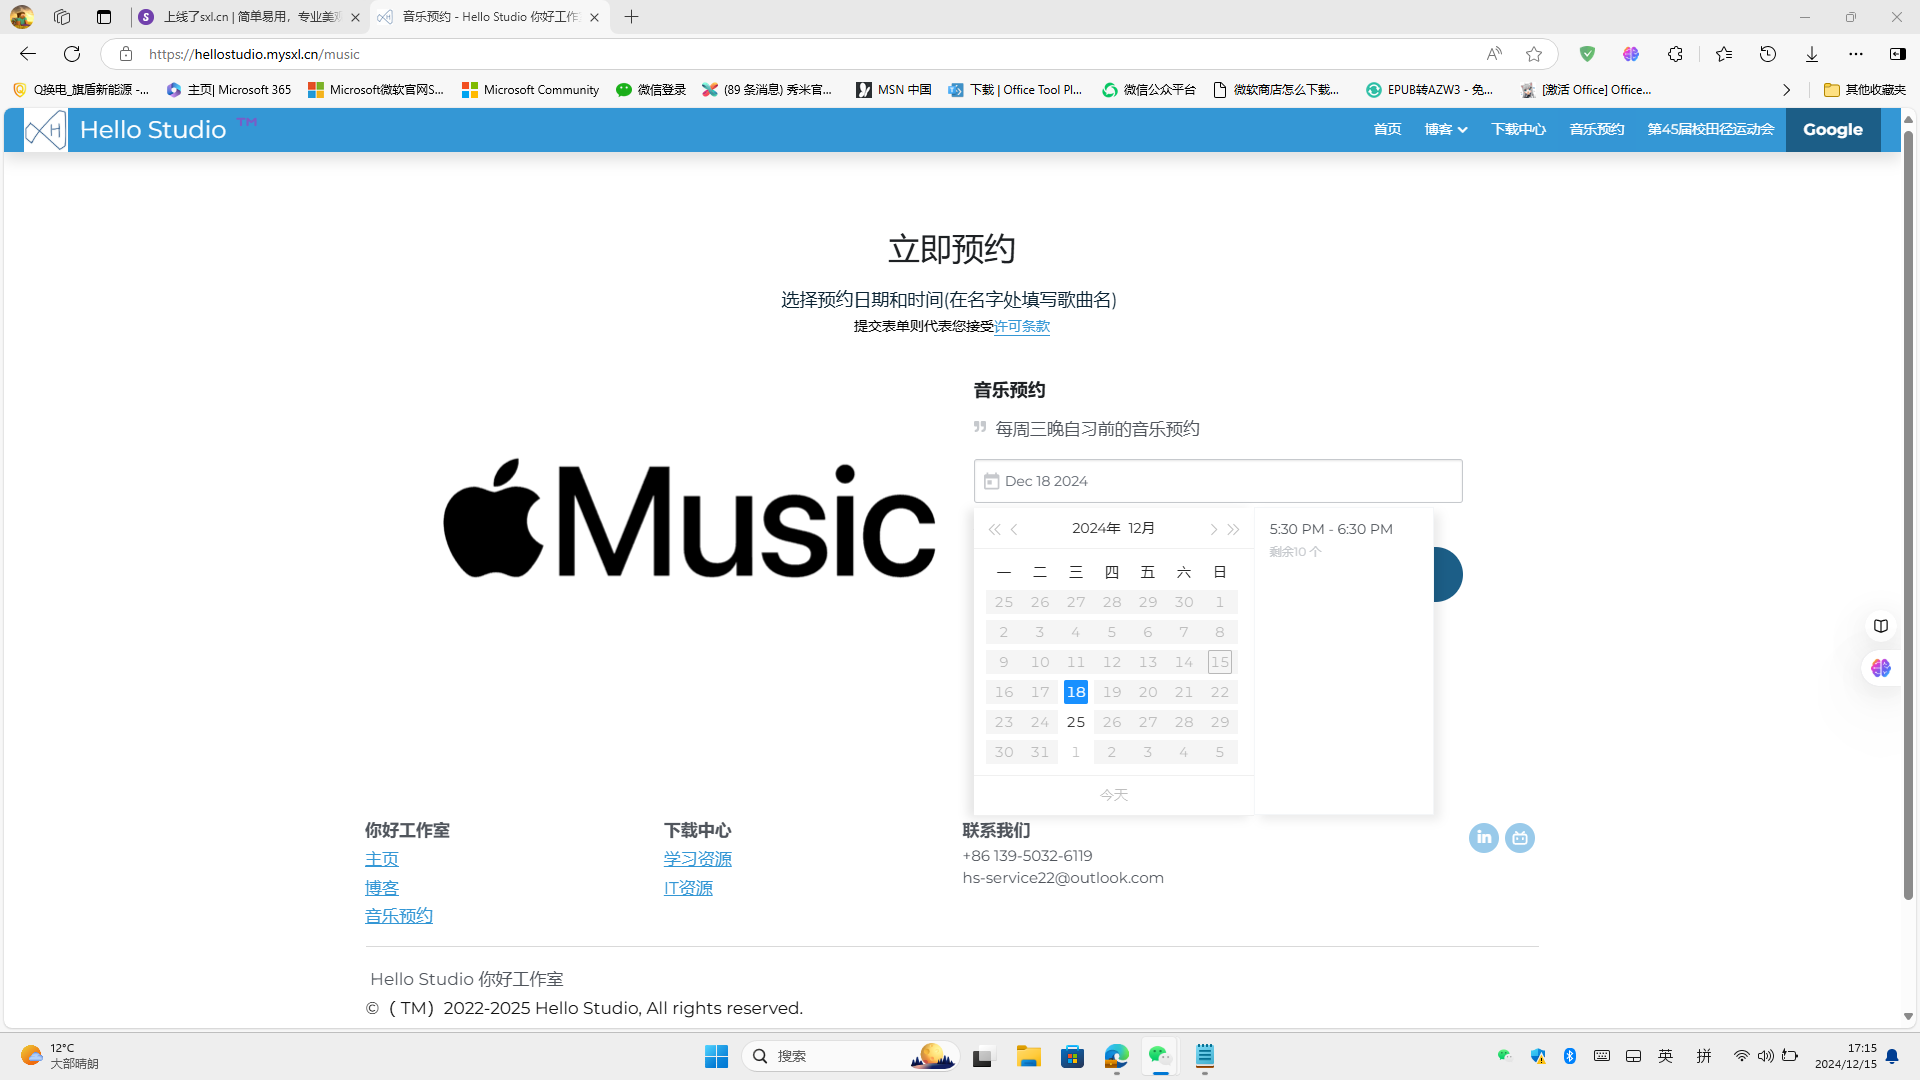The height and width of the screenshot is (1080, 1920).
Task: Open the 12月 month selector
Action: [1142, 529]
